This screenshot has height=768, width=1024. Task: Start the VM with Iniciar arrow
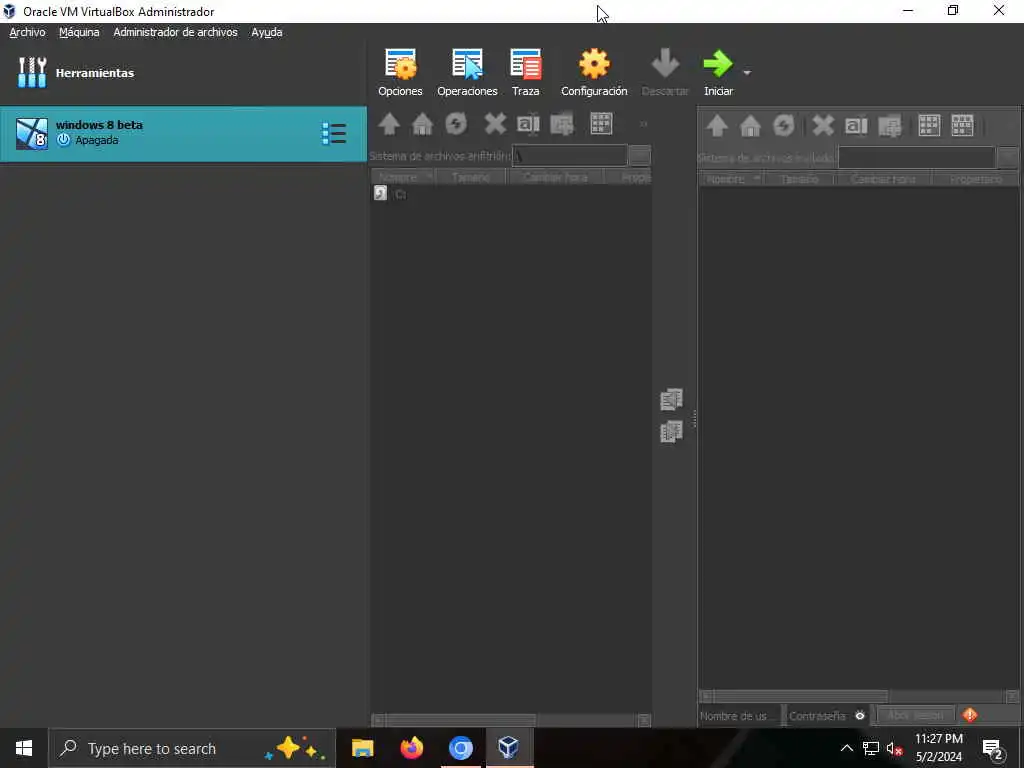point(718,72)
